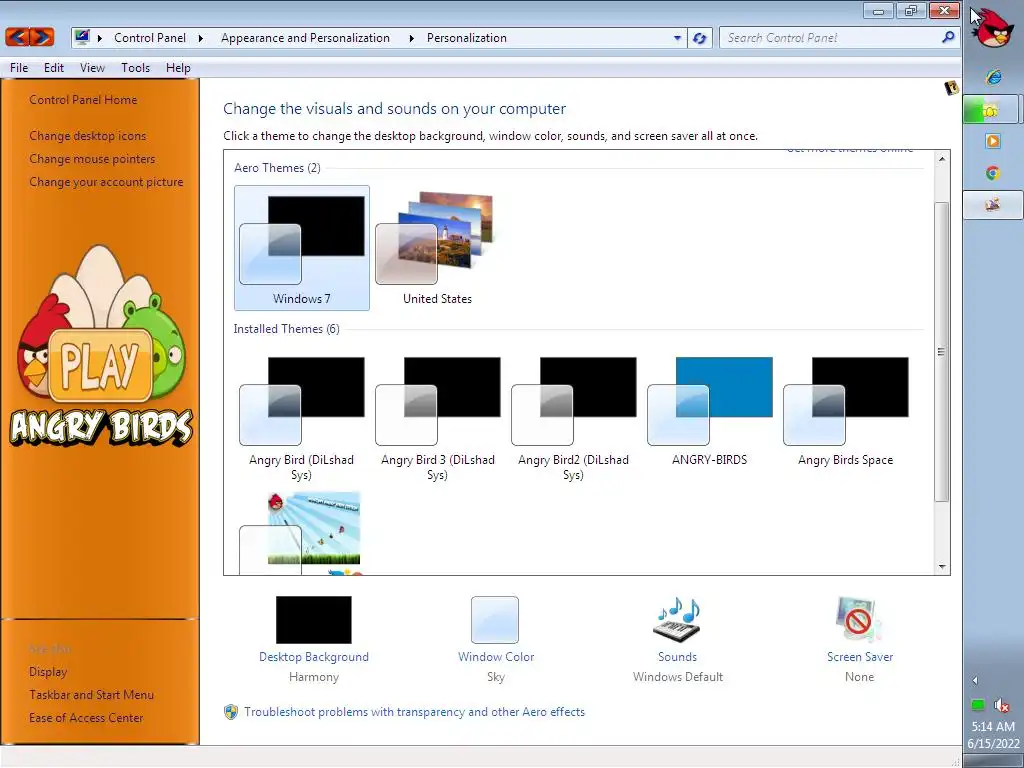Open the File menu

[19, 68]
